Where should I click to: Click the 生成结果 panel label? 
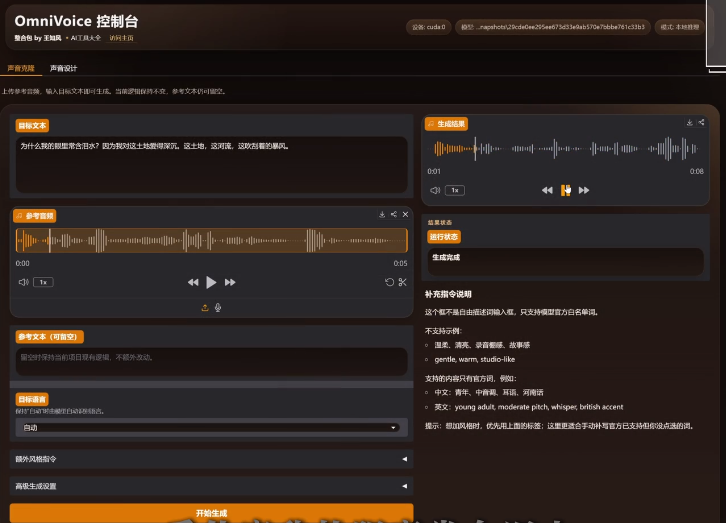coord(446,124)
